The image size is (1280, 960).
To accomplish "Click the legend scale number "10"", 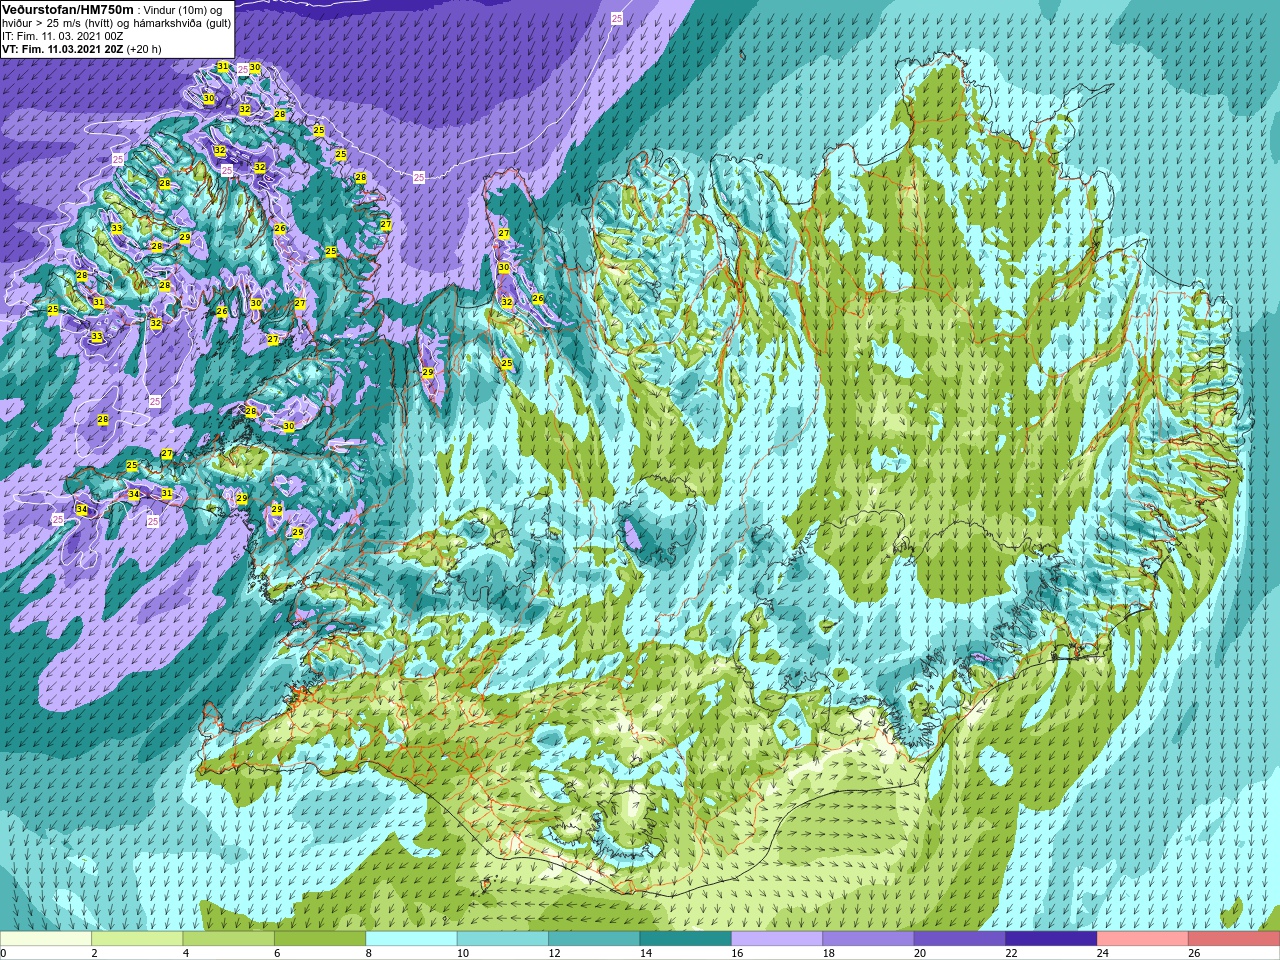I will 463,953.
